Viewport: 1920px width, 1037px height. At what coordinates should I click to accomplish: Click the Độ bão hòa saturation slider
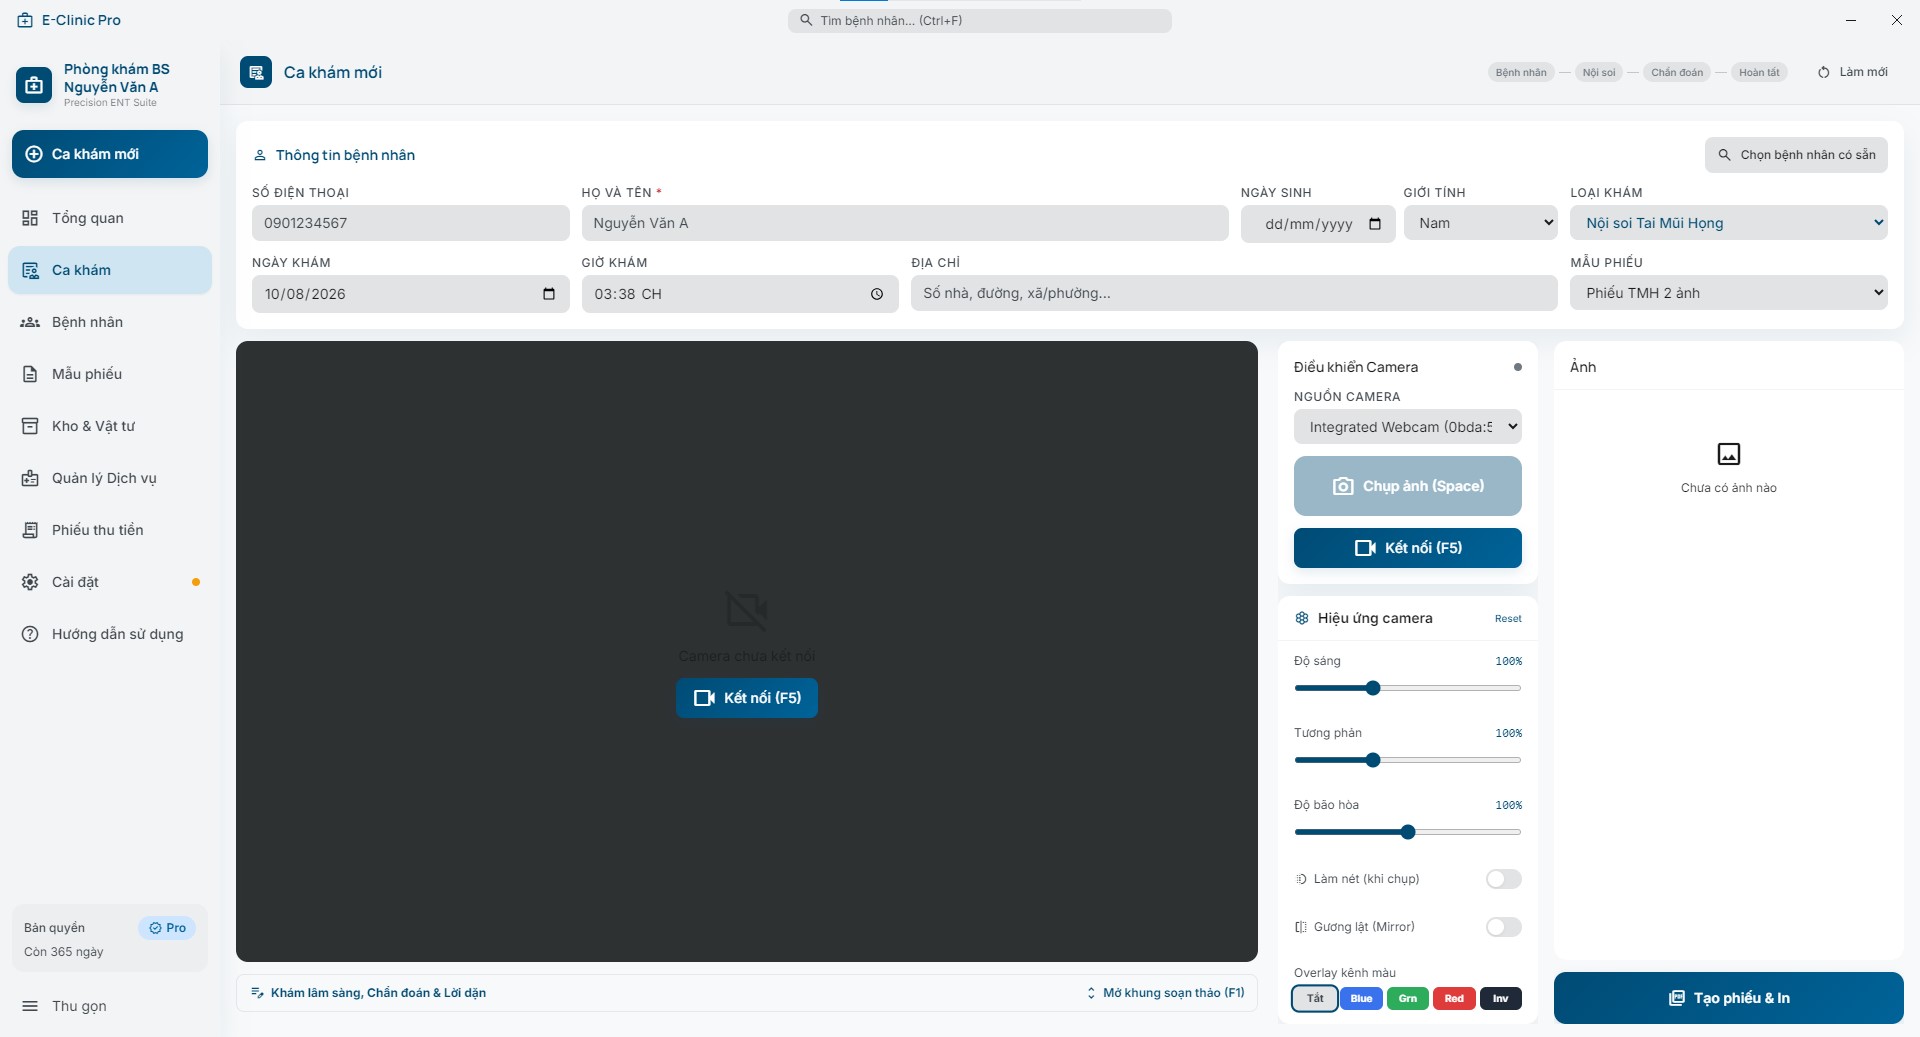point(1408,832)
